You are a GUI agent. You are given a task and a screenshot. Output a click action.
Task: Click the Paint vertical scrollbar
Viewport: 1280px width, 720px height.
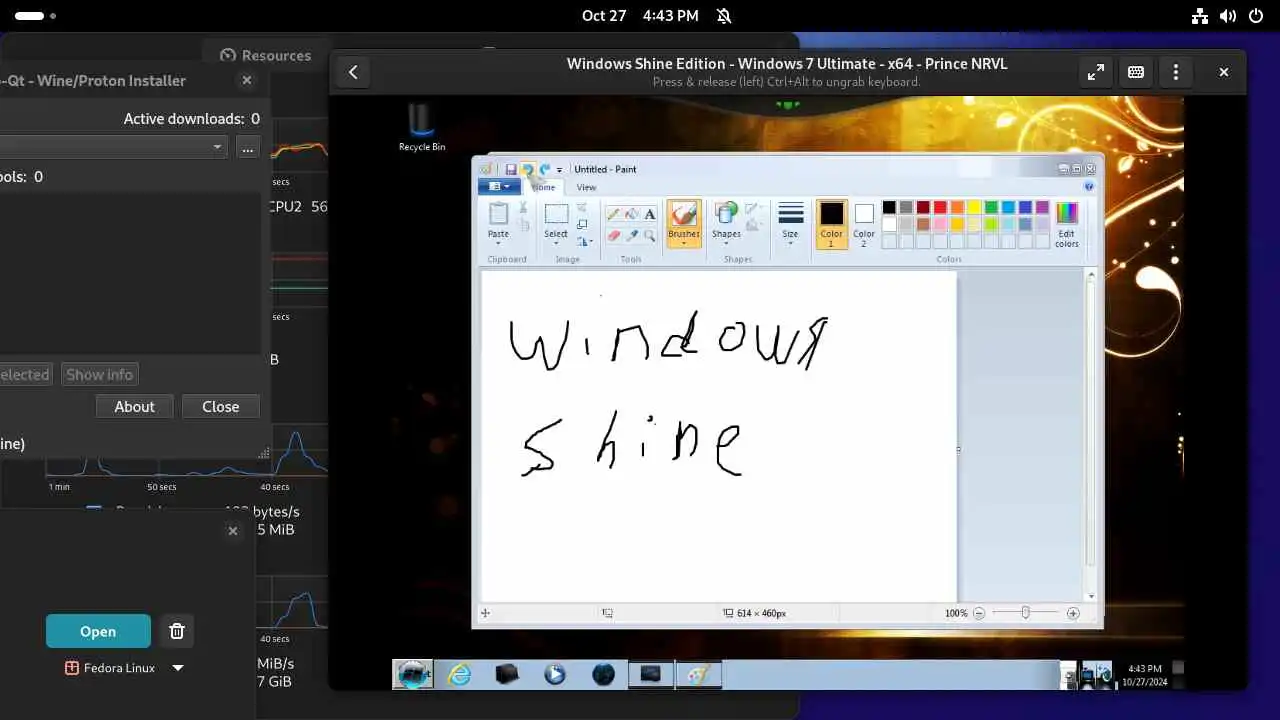(1091, 436)
